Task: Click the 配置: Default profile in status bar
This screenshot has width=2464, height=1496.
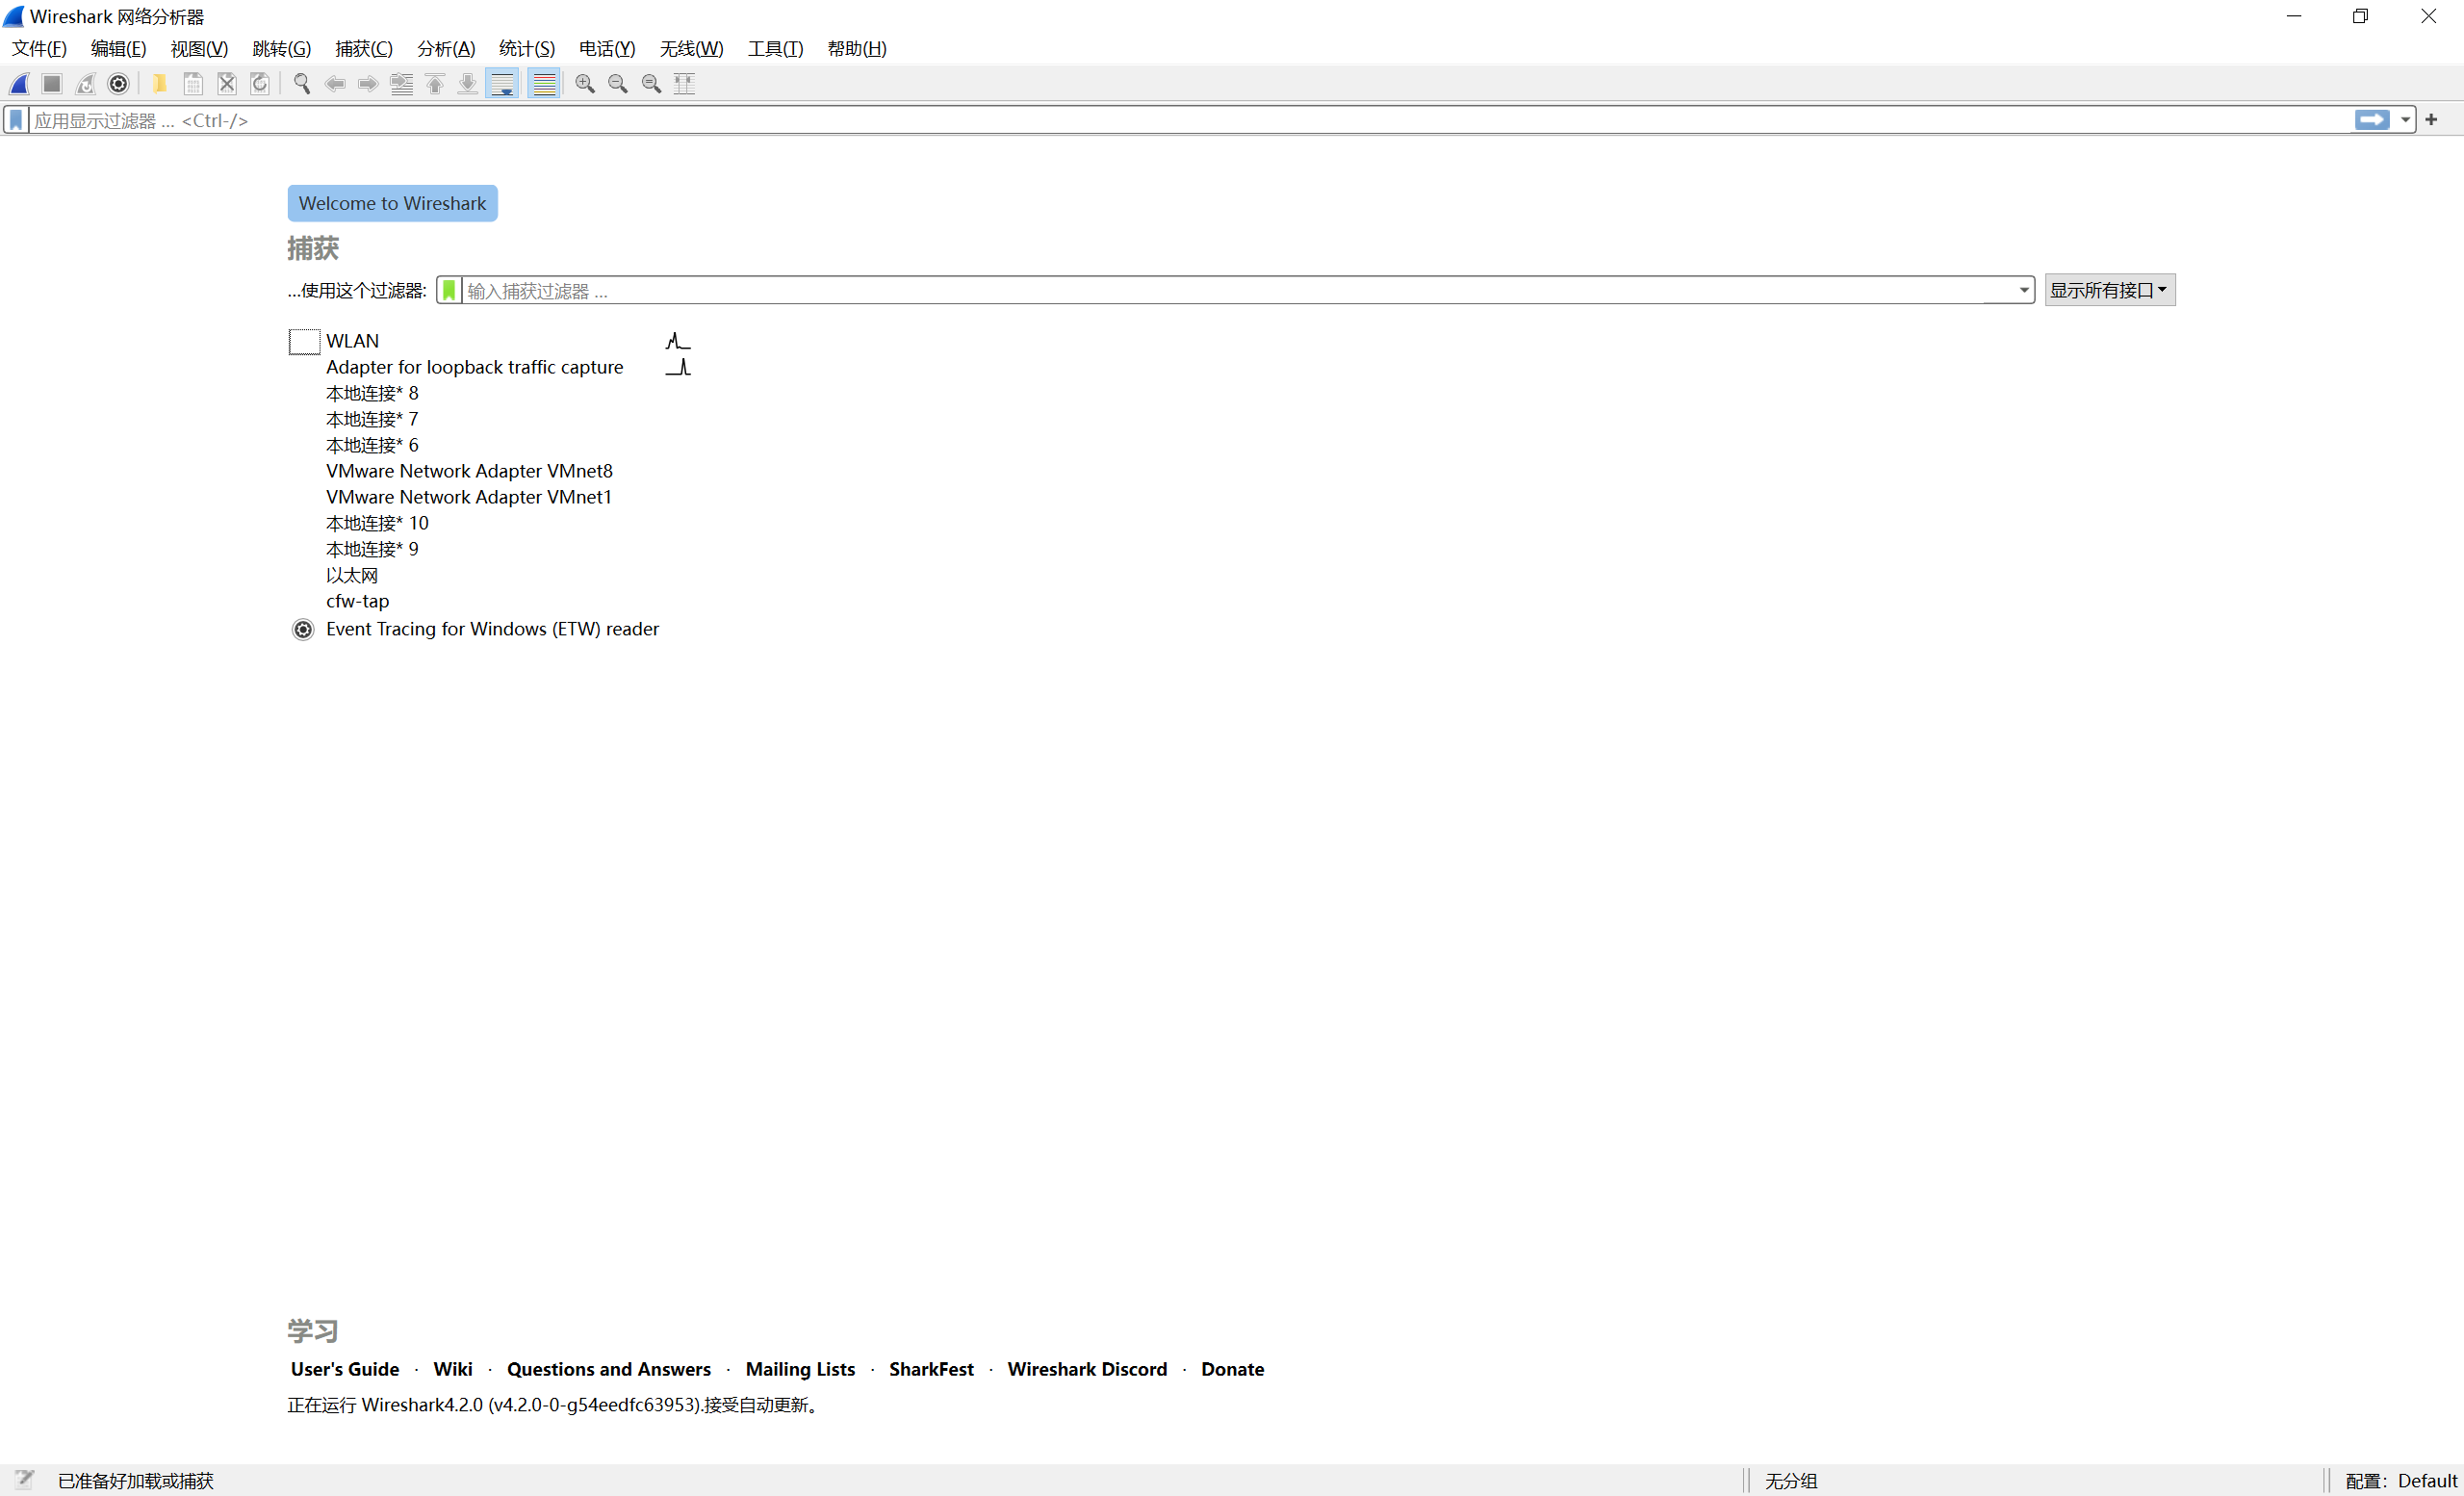Action: (2400, 1480)
